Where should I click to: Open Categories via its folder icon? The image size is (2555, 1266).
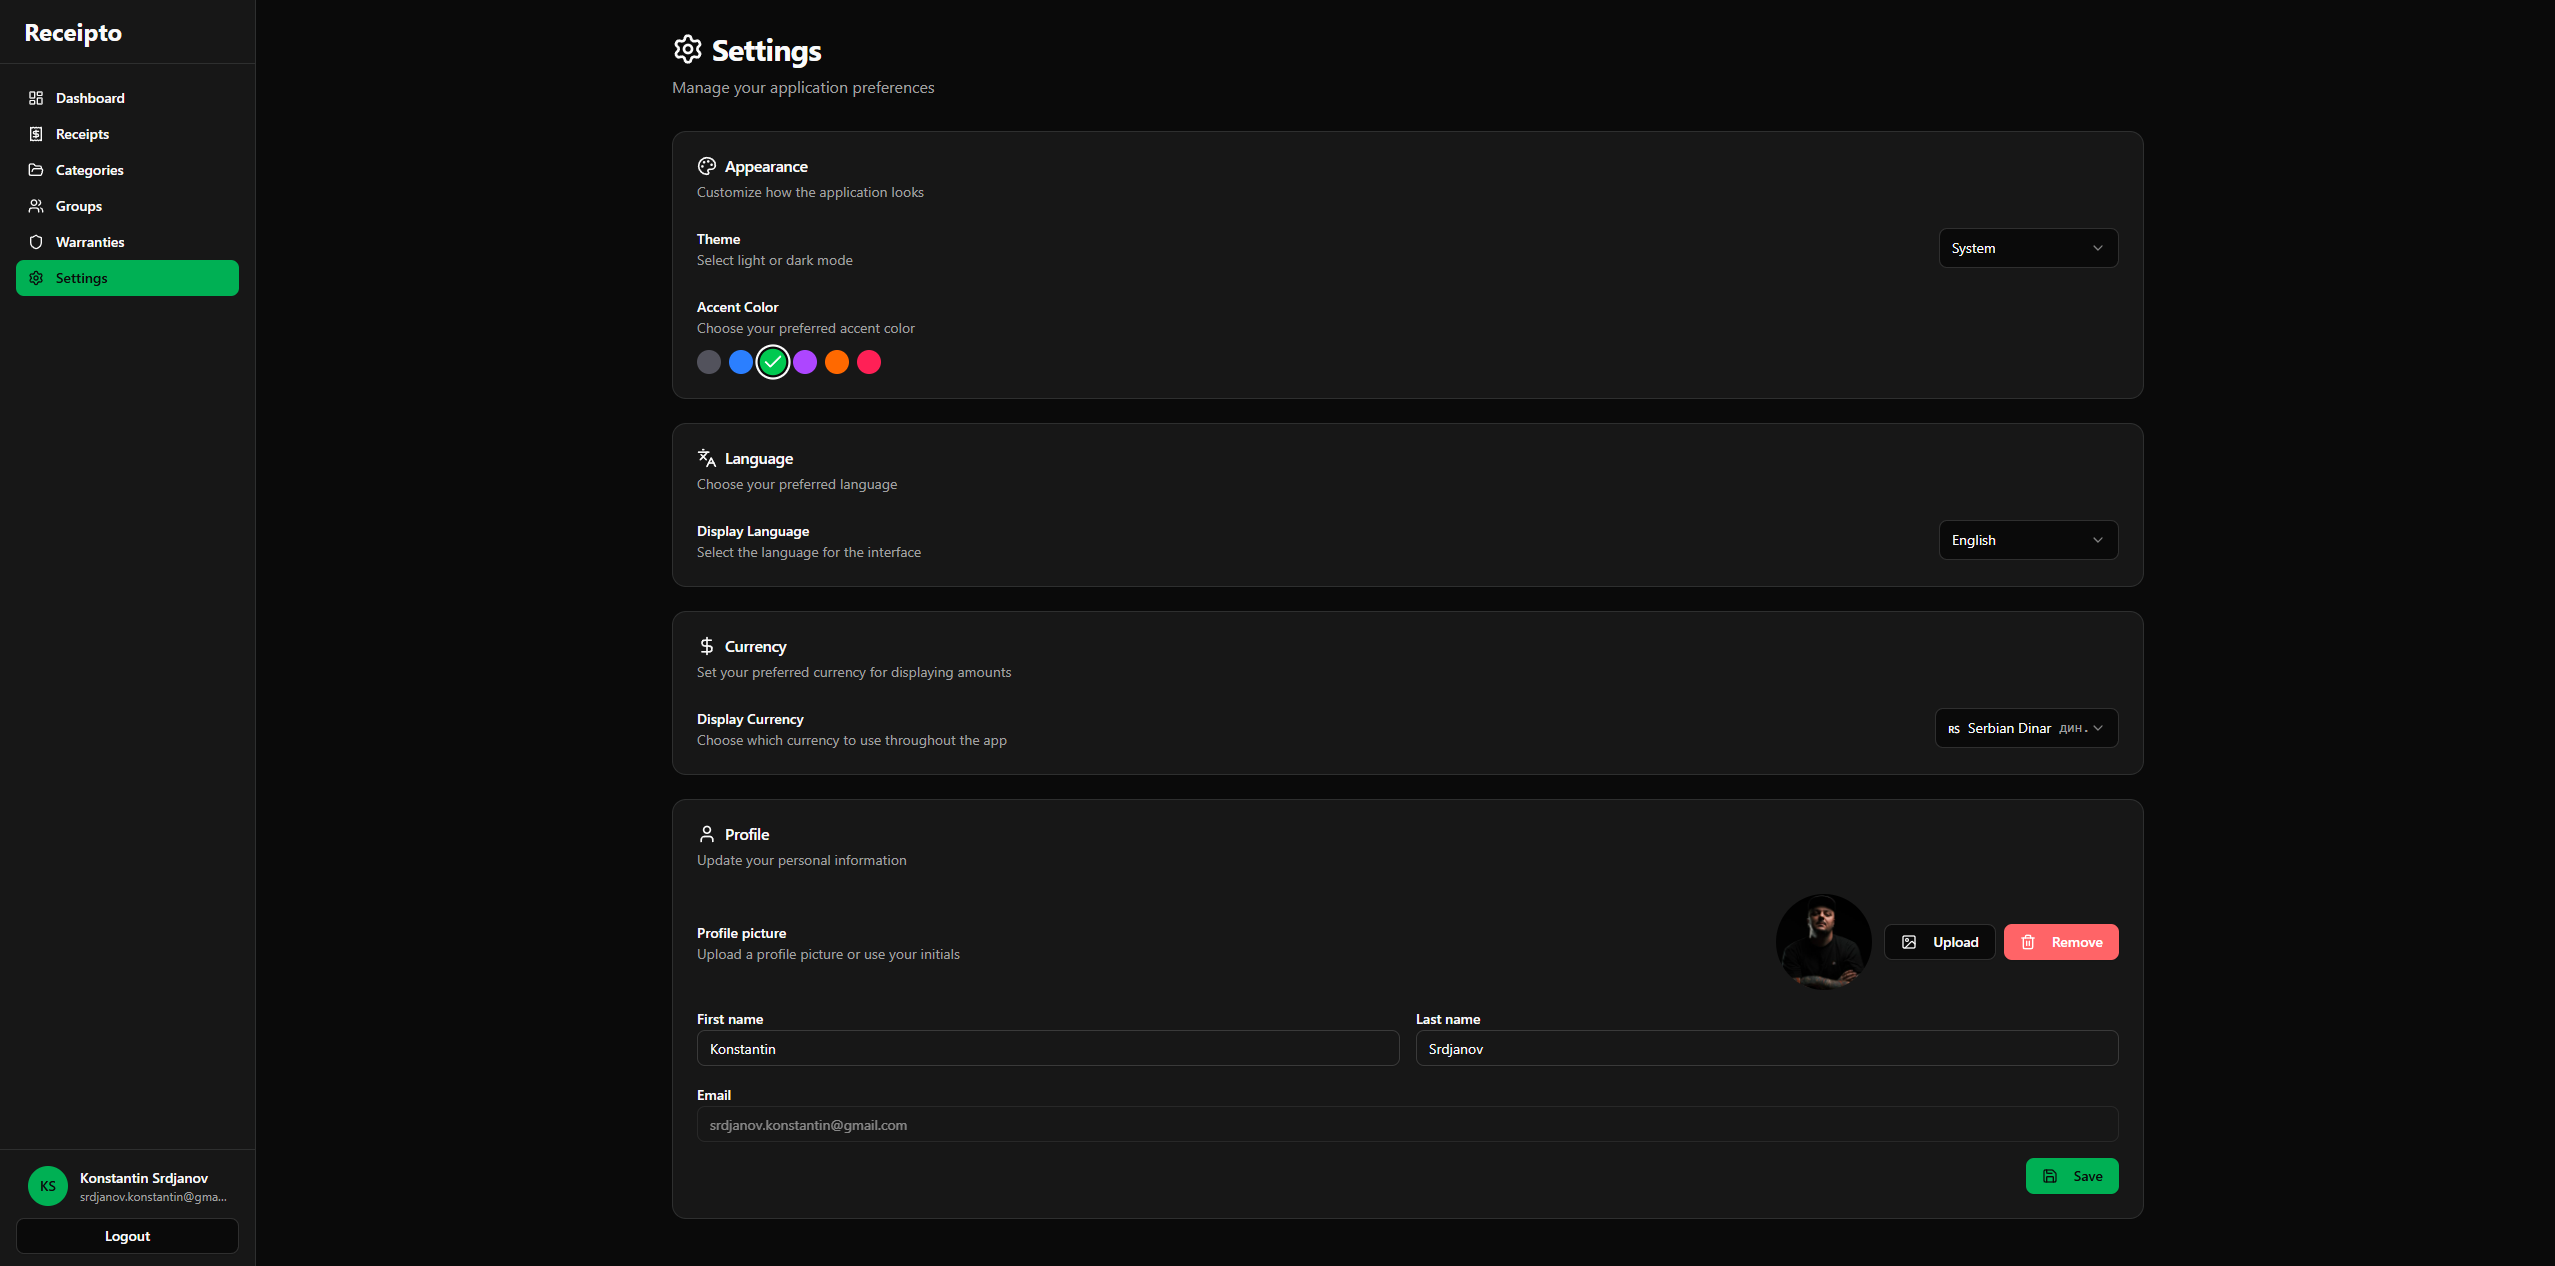click(x=36, y=170)
